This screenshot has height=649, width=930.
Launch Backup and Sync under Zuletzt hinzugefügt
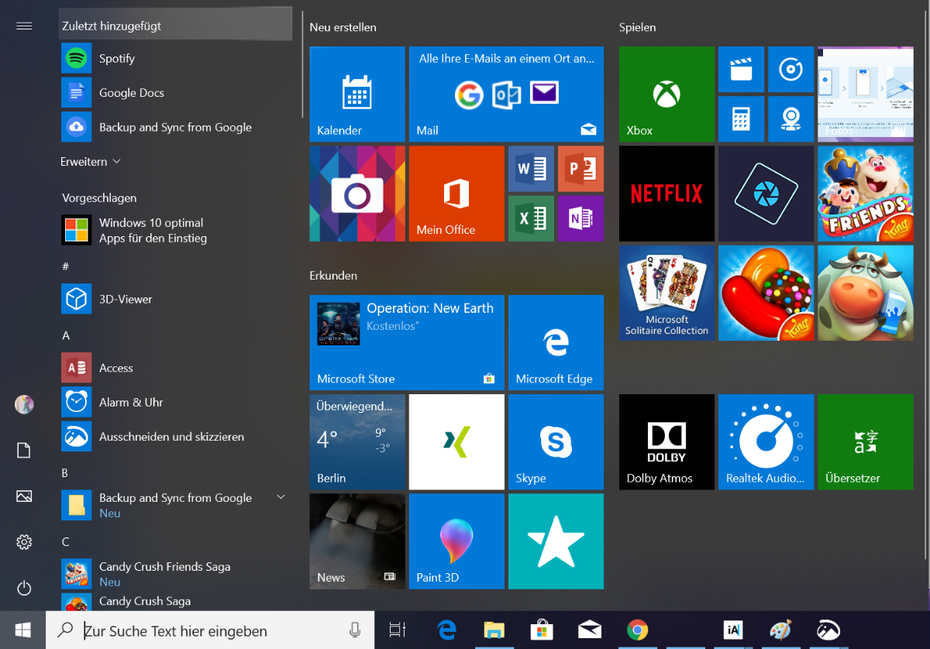(x=176, y=127)
